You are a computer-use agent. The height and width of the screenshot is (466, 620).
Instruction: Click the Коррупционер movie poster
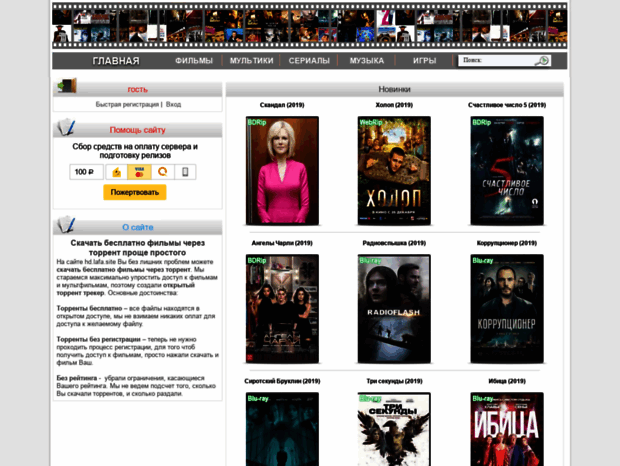(507, 309)
